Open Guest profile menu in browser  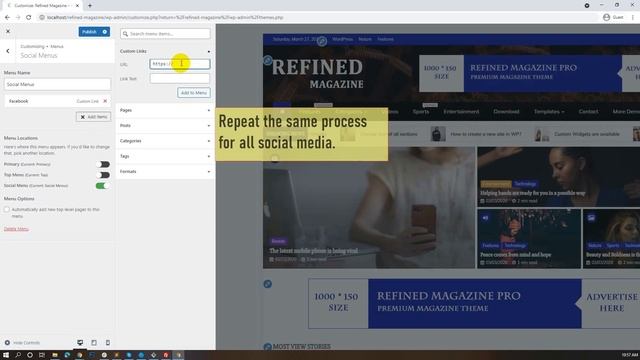click(613, 18)
